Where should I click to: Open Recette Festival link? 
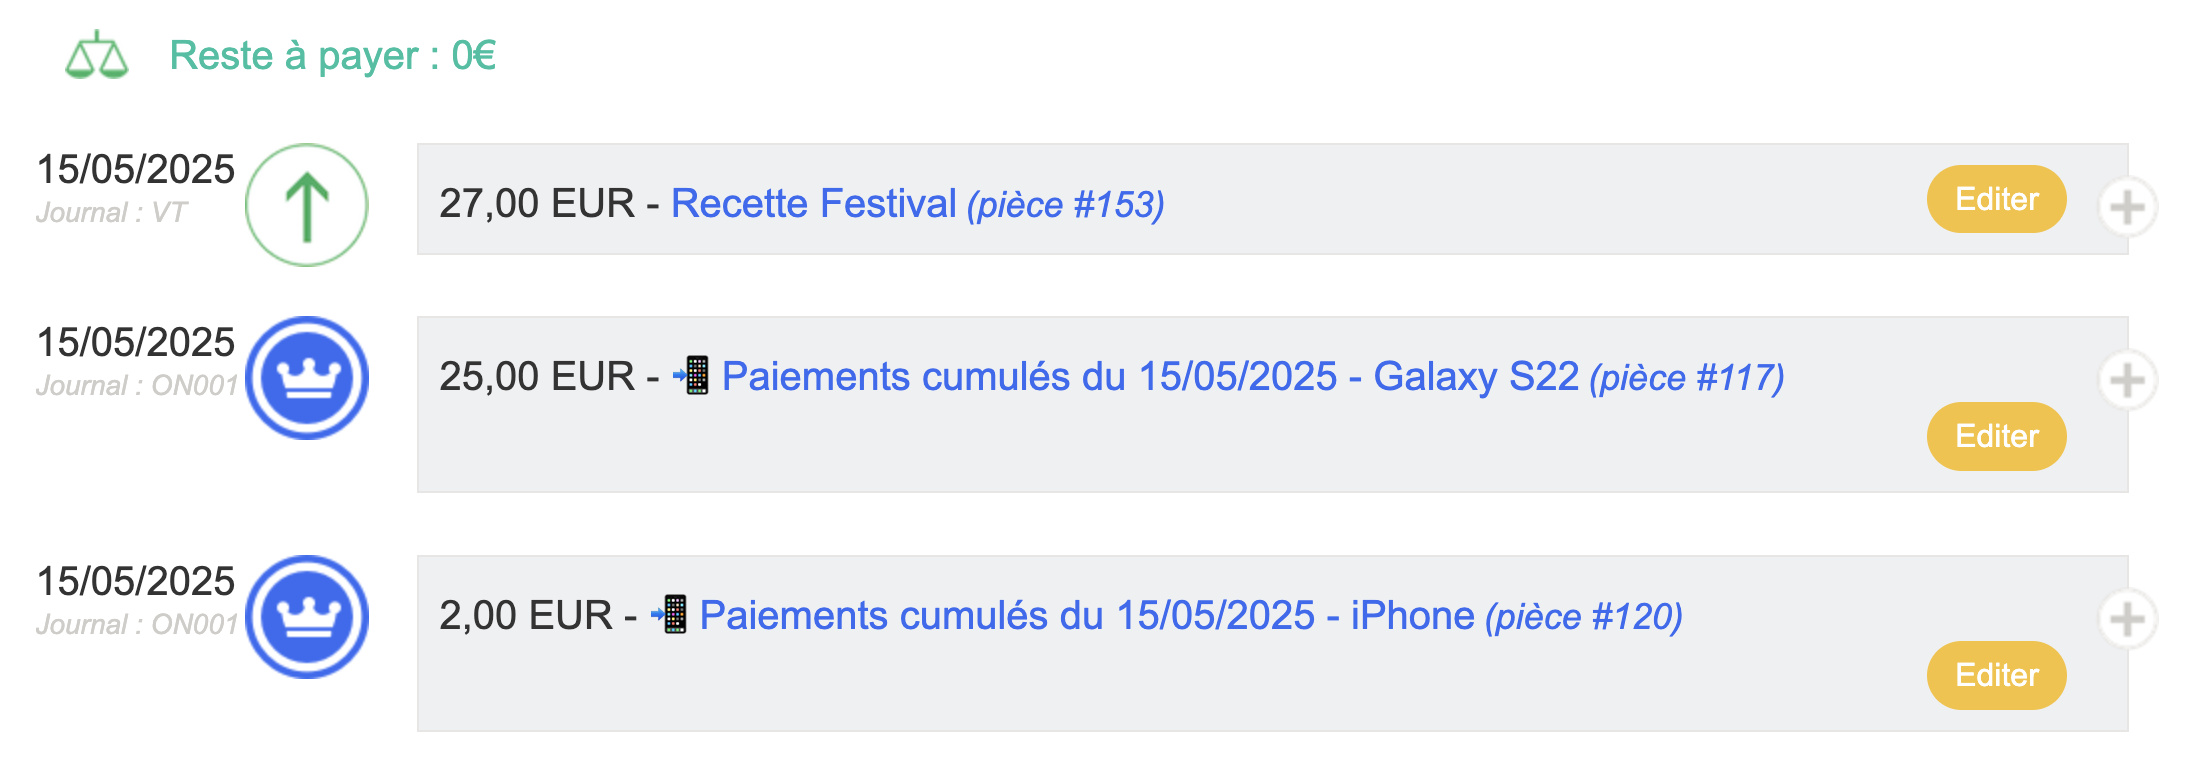point(813,203)
